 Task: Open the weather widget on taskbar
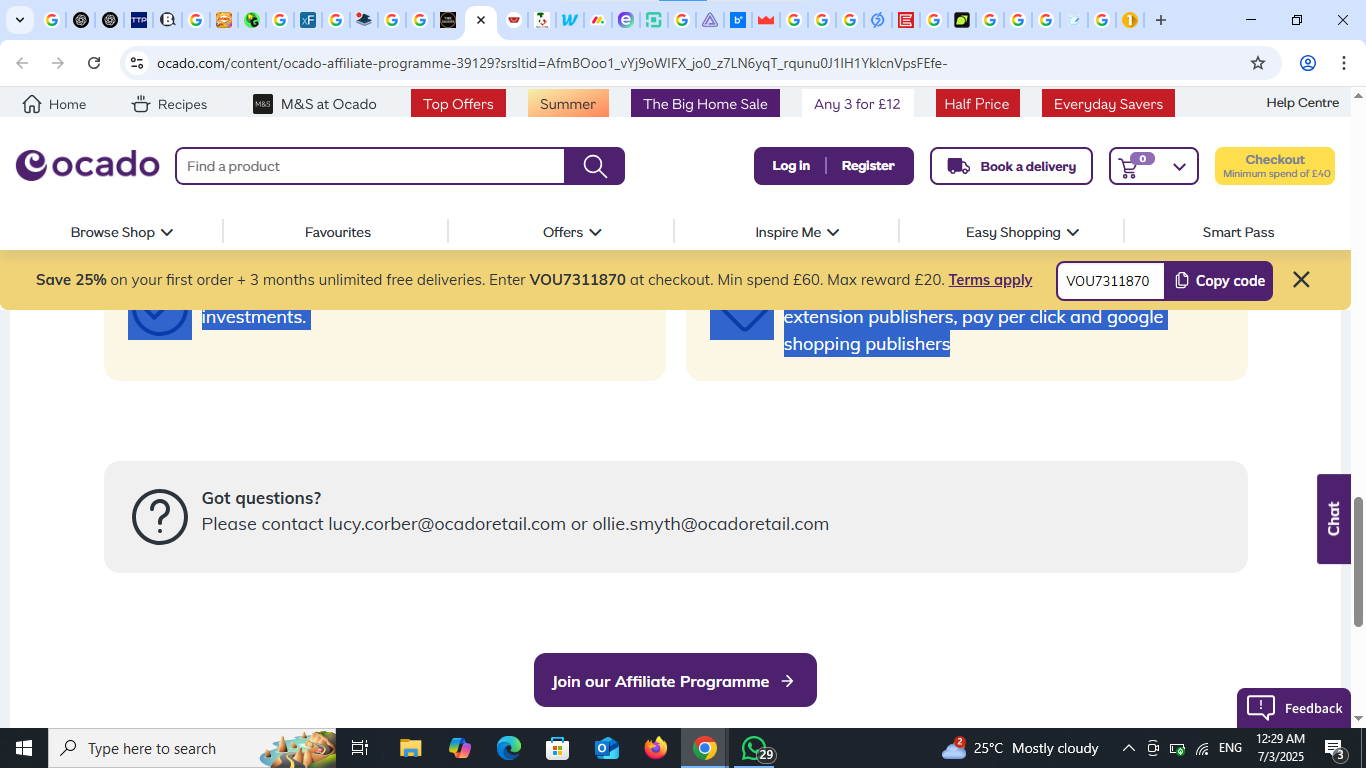tap(1020, 748)
